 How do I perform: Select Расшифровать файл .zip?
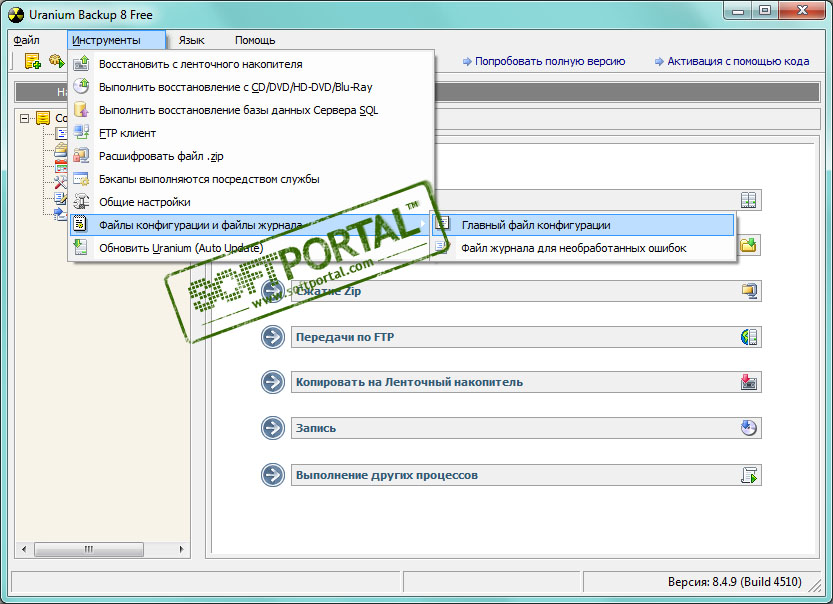tap(251, 156)
